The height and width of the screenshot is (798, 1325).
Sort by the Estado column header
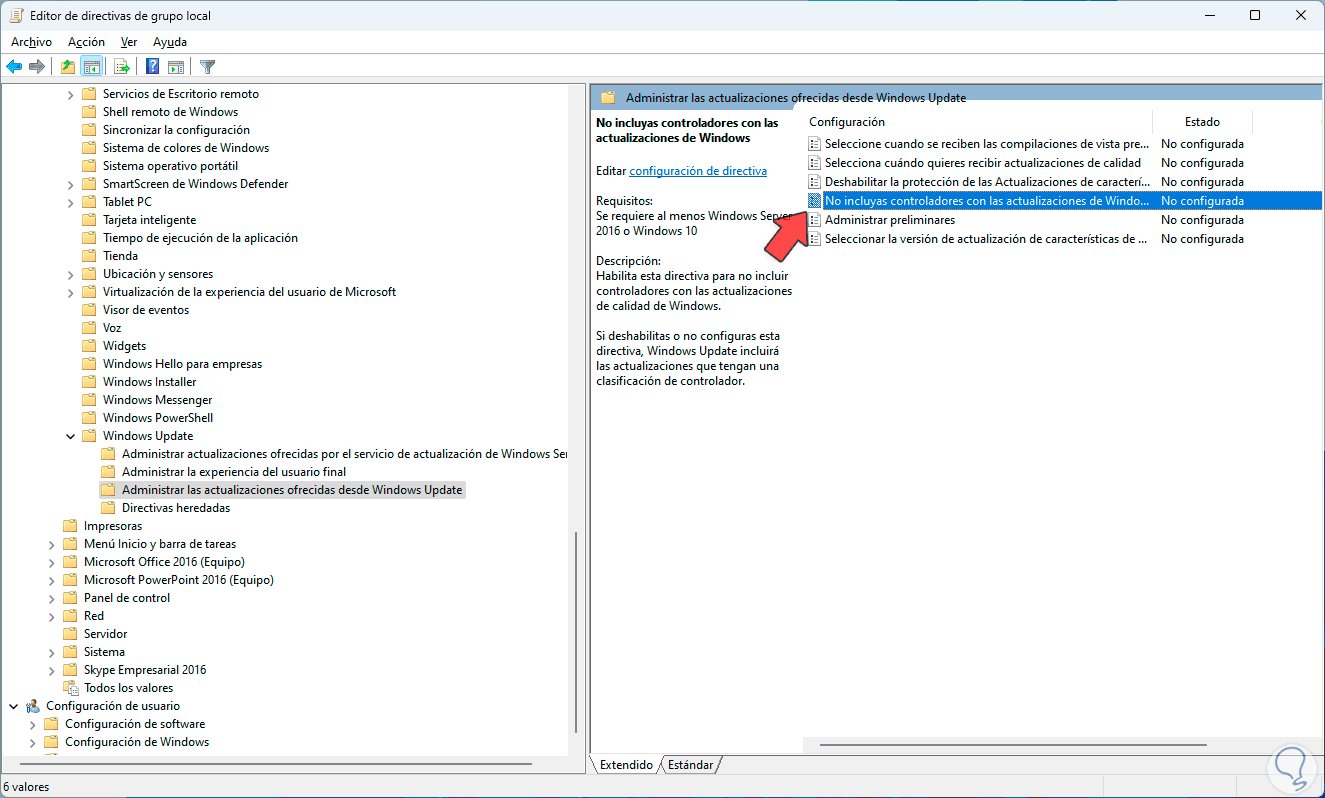coord(1202,122)
